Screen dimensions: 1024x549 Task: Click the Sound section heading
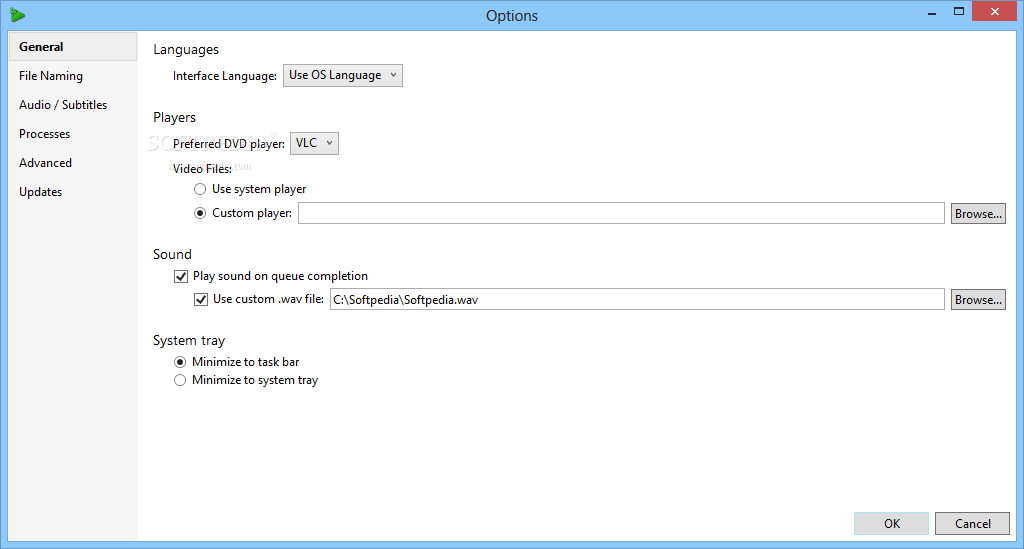click(x=172, y=255)
